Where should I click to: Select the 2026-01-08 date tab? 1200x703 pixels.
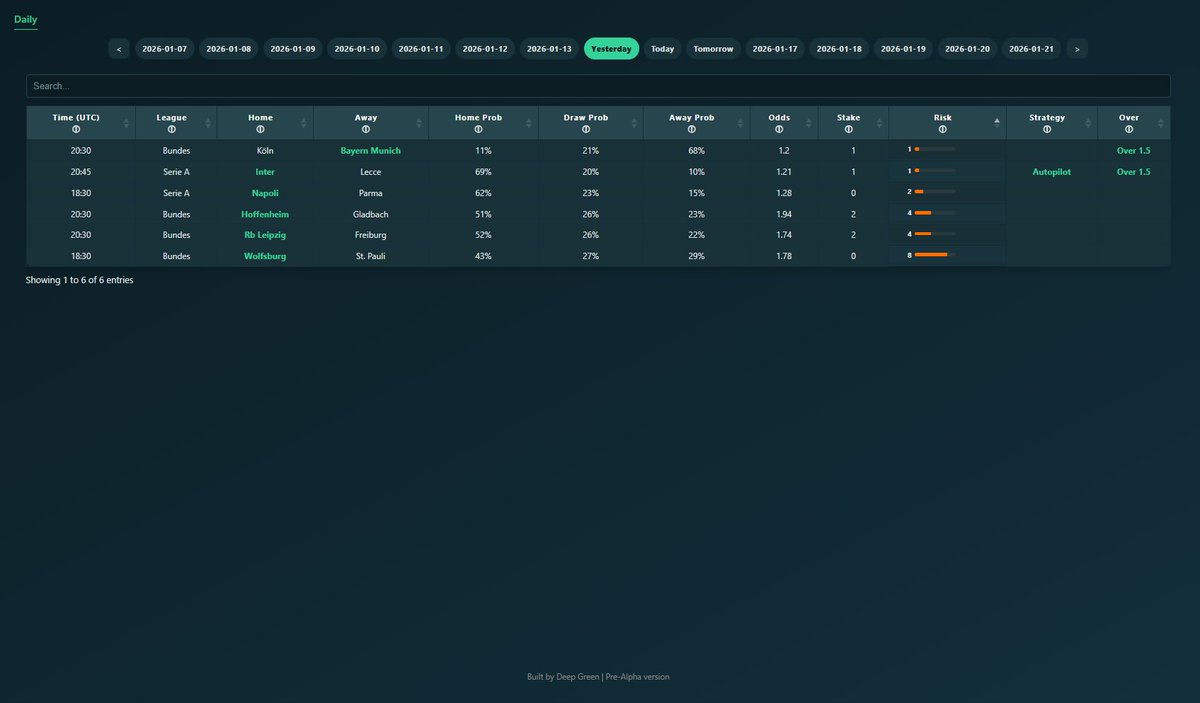(x=229, y=48)
